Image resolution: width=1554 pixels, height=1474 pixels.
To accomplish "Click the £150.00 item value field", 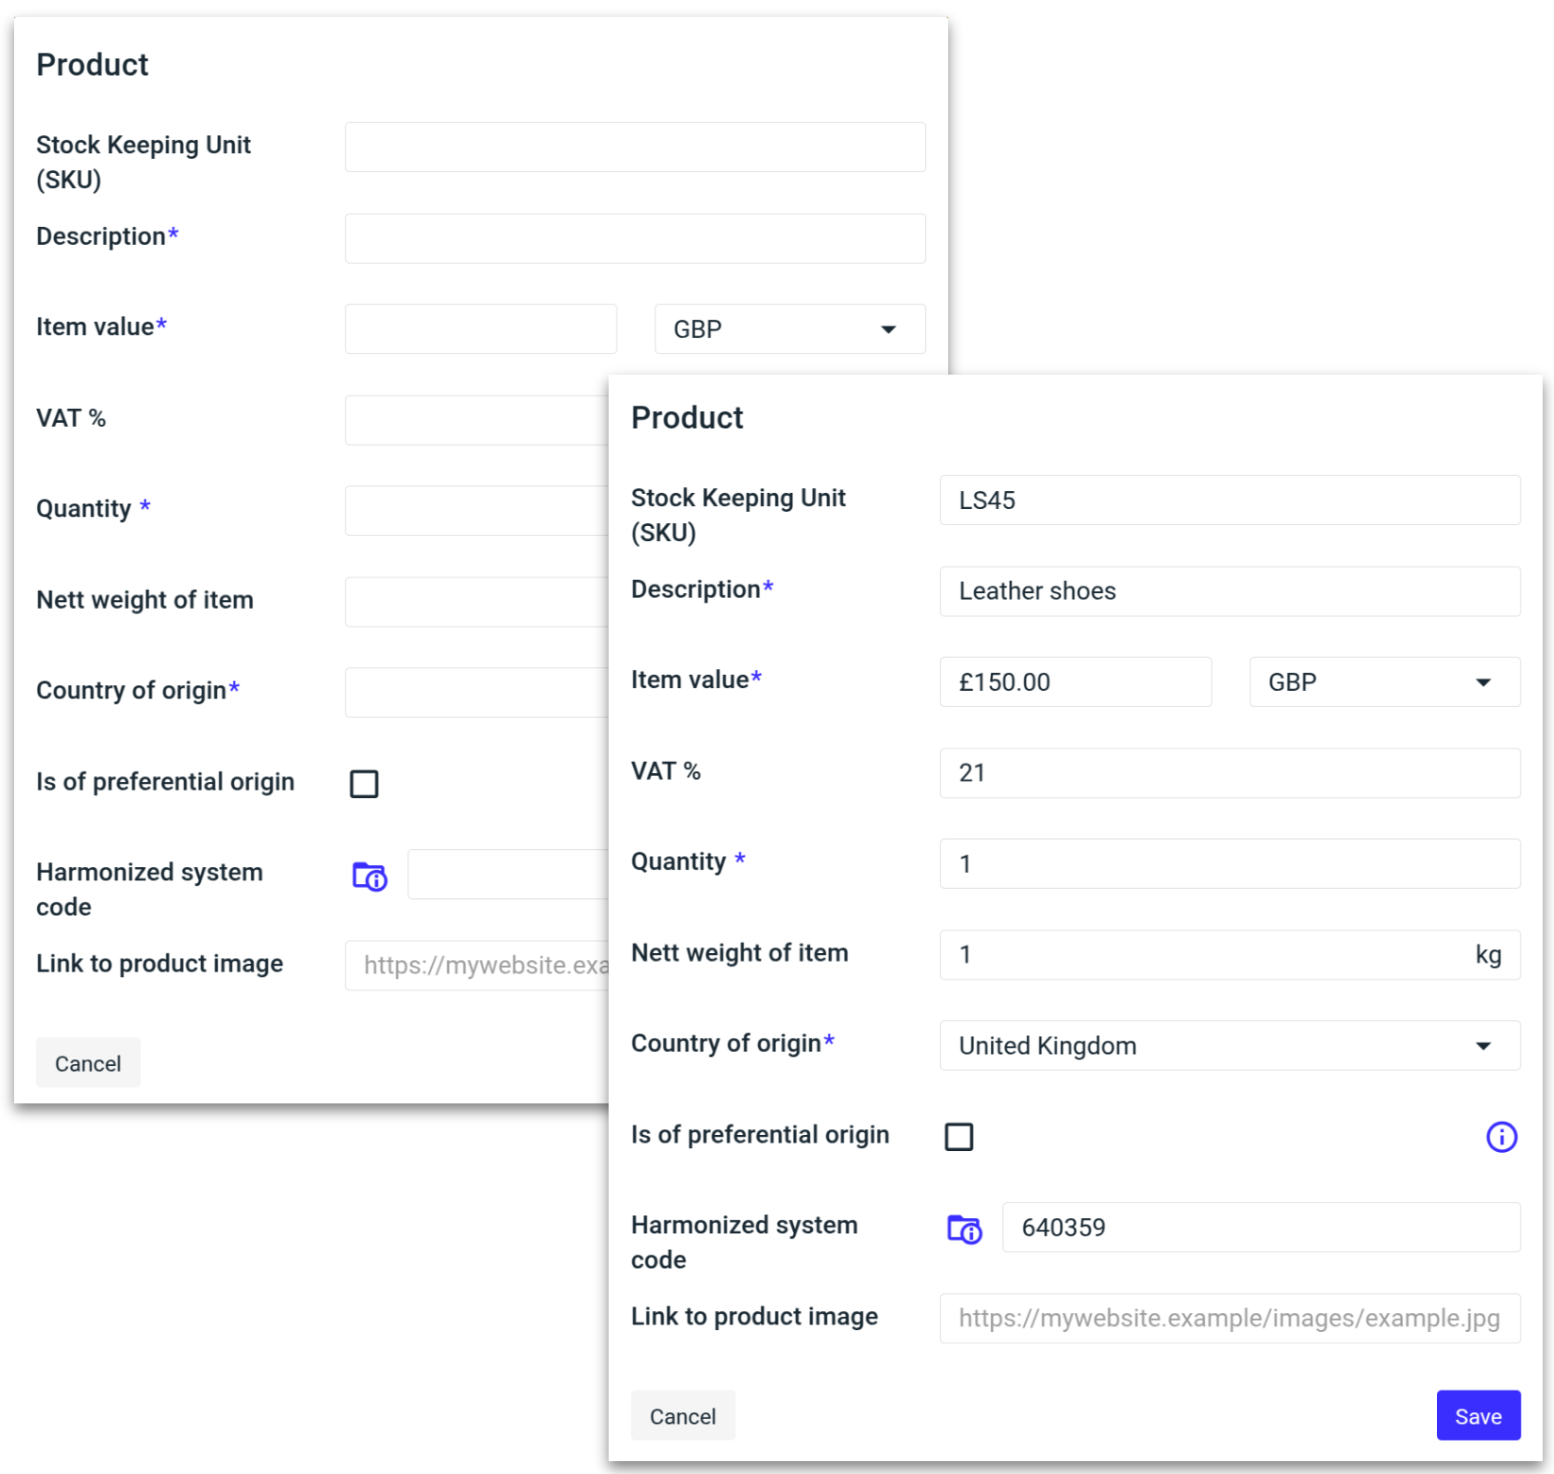I will click(1075, 682).
